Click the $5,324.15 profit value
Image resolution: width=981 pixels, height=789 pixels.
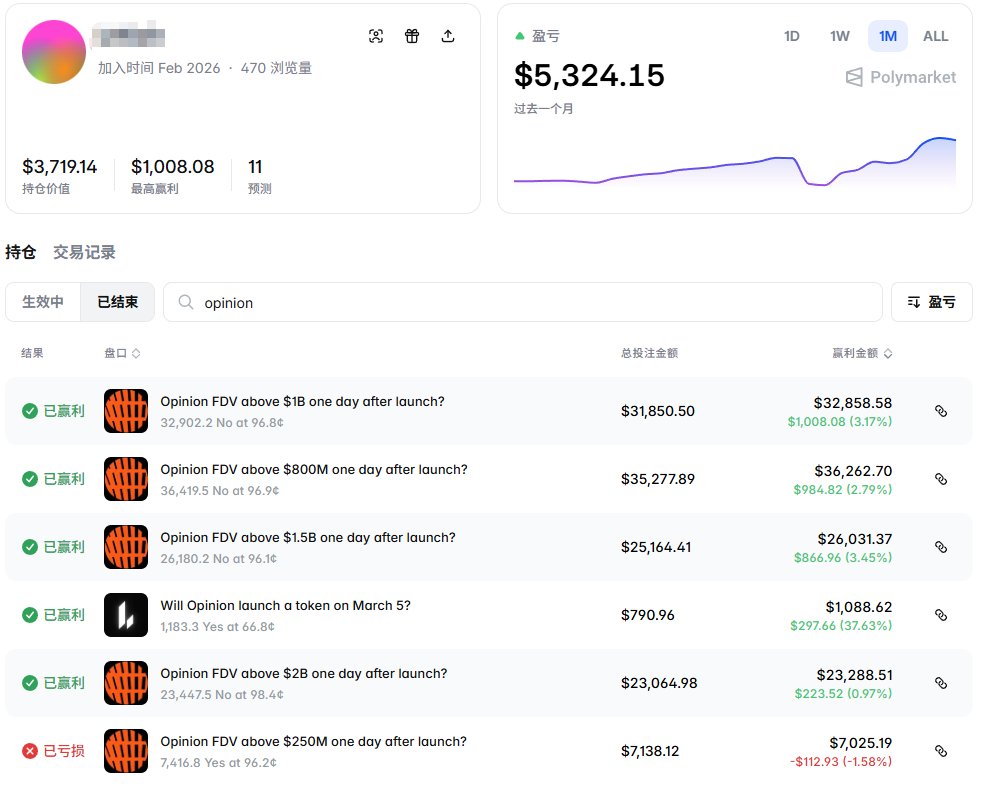pos(589,76)
